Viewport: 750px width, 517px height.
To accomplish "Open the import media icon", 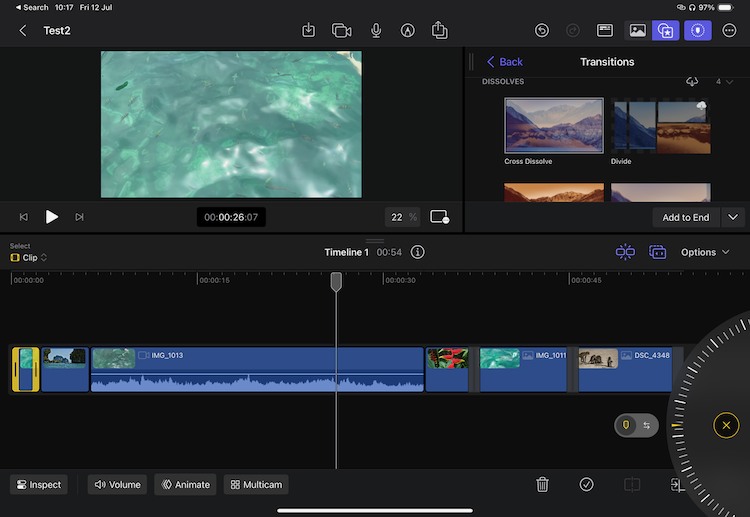I will coord(309,30).
